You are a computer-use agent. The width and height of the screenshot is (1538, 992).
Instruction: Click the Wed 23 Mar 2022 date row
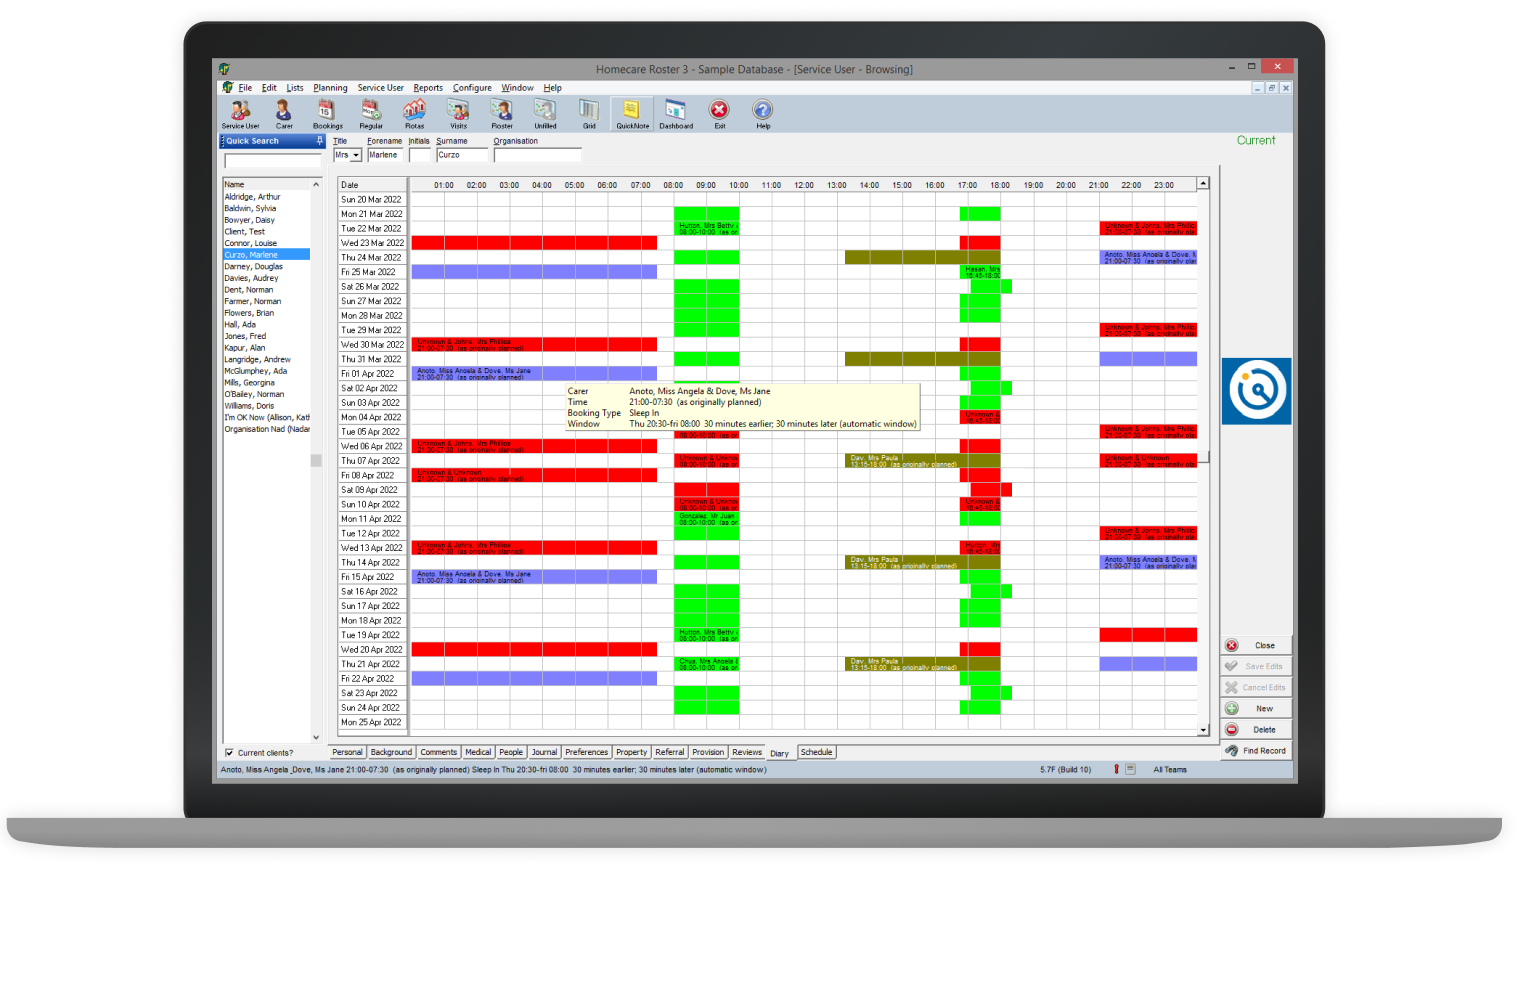coord(372,243)
